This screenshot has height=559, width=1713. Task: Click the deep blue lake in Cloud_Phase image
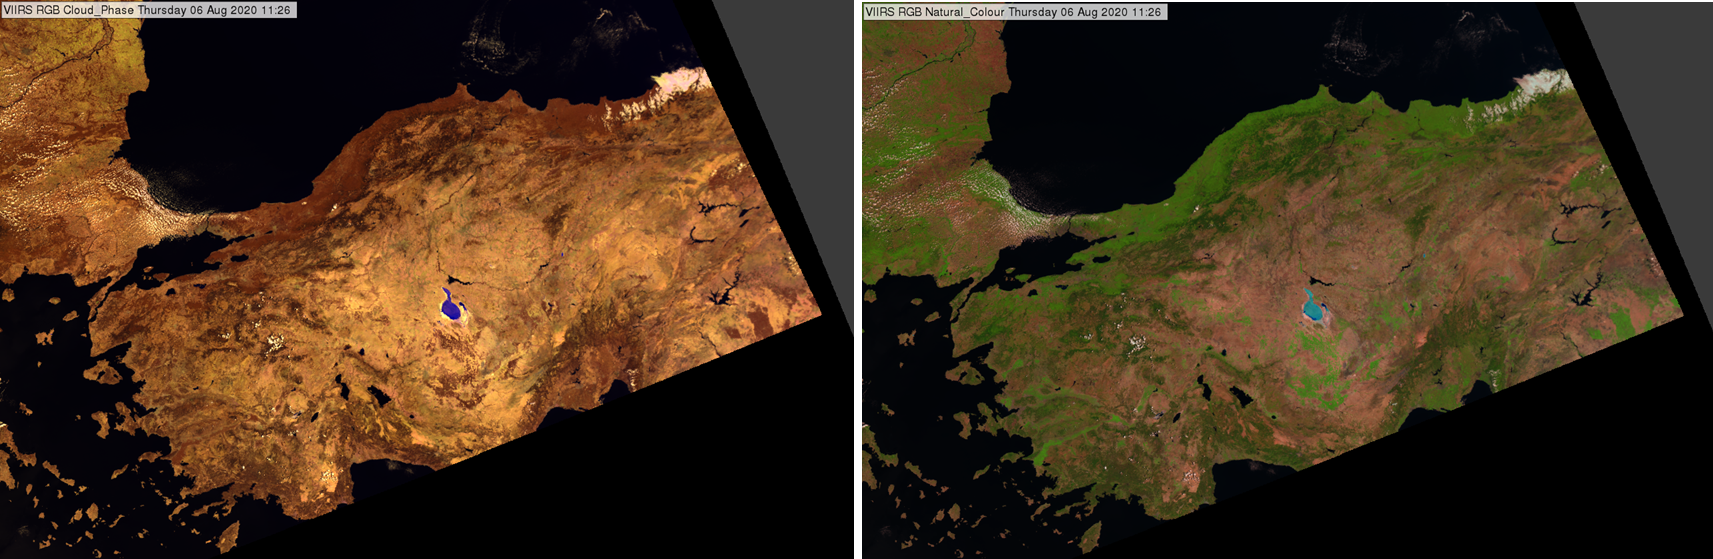(x=451, y=308)
